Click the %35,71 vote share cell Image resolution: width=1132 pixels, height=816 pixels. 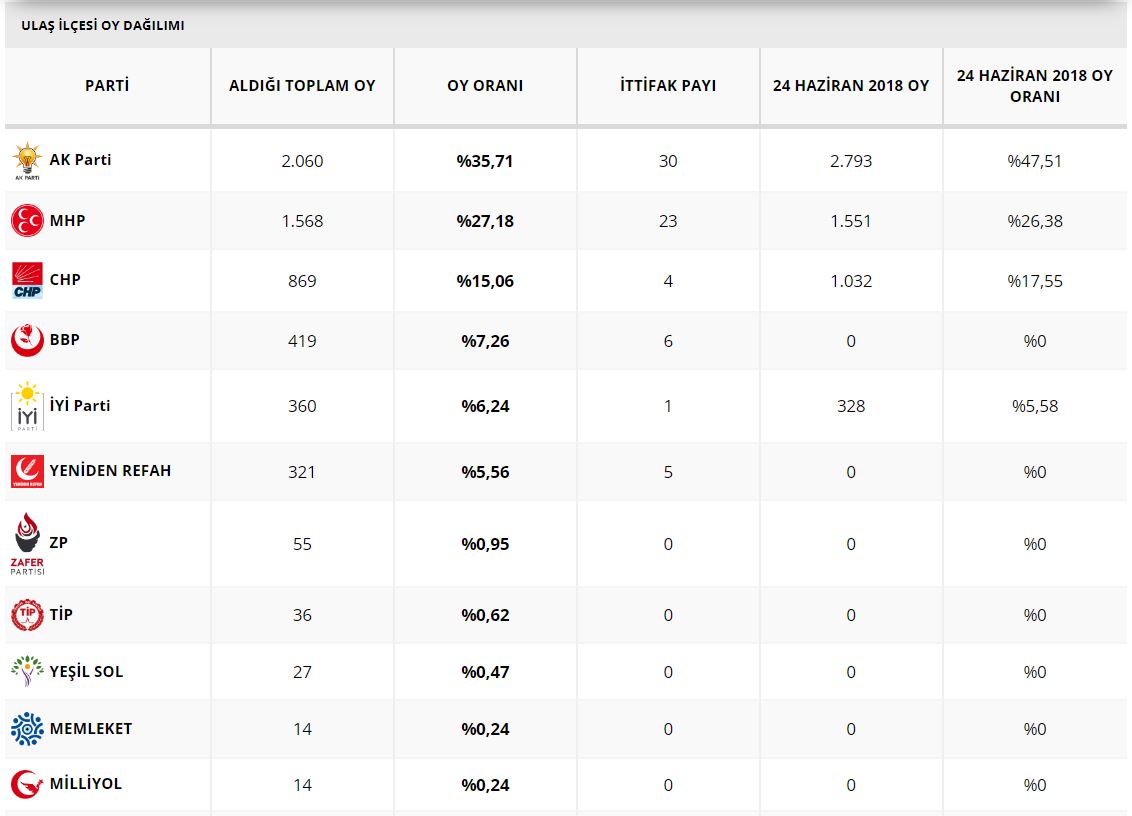pos(485,161)
